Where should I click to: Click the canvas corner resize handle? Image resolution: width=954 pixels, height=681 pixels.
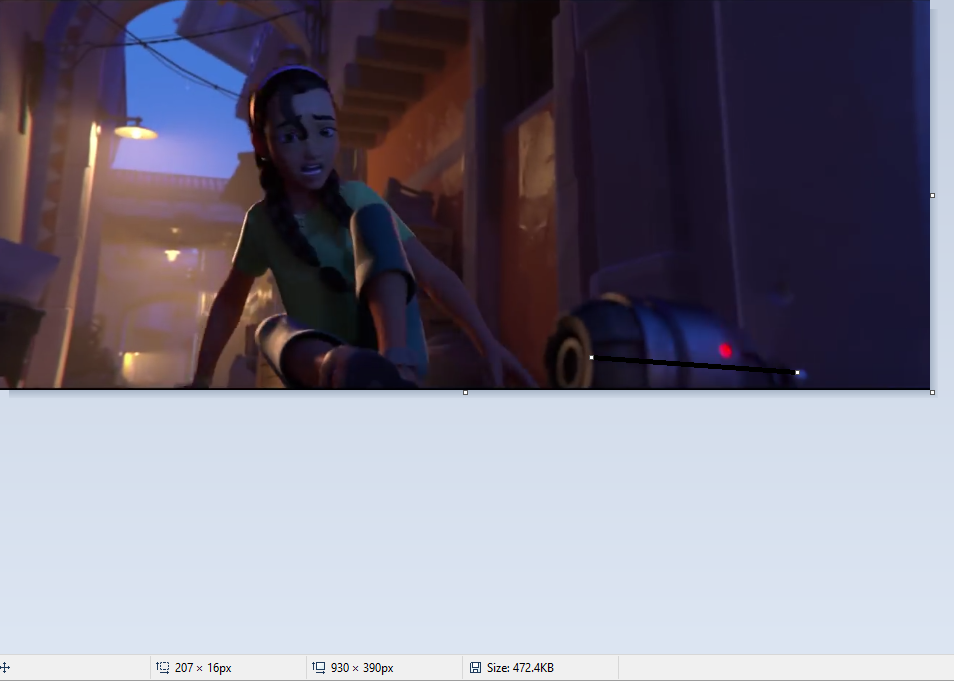[932, 393]
